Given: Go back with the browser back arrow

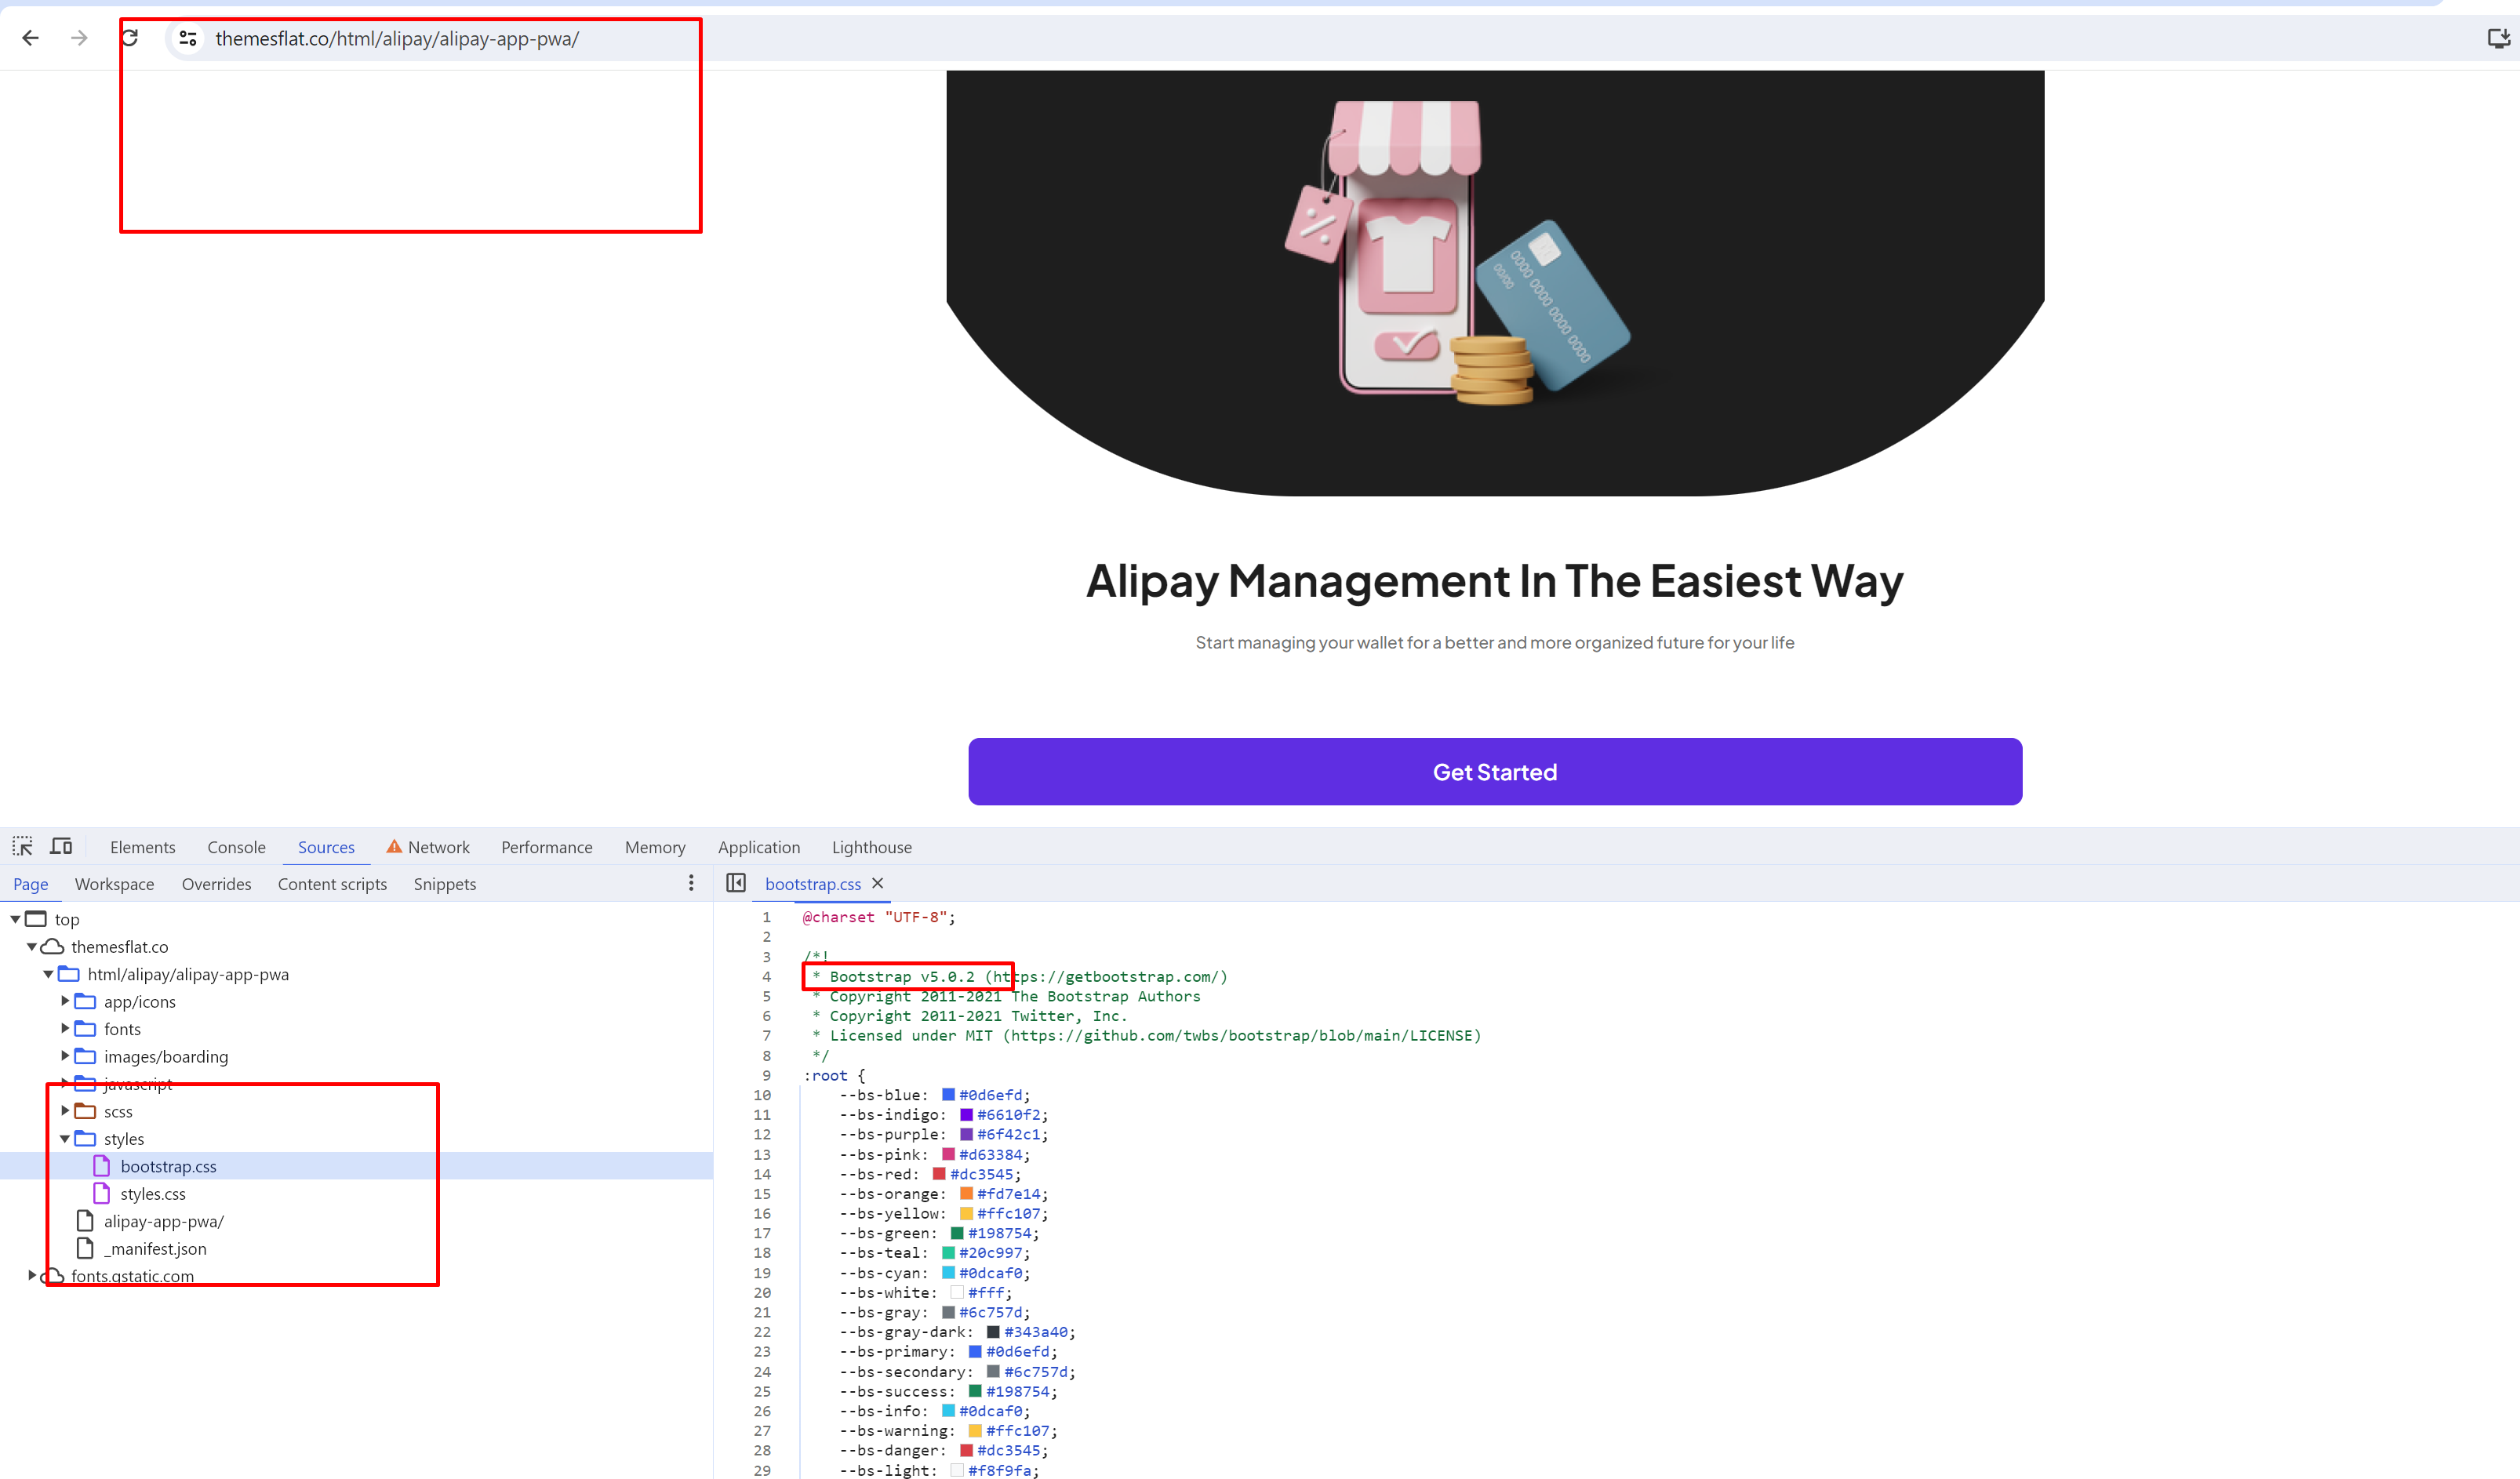Looking at the screenshot, I should pyautogui.click(x=31, y=38).
